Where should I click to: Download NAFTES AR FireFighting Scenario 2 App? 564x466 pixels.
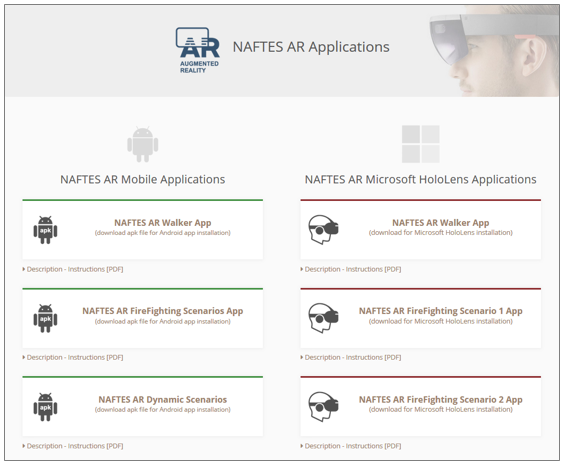(441, 399)
